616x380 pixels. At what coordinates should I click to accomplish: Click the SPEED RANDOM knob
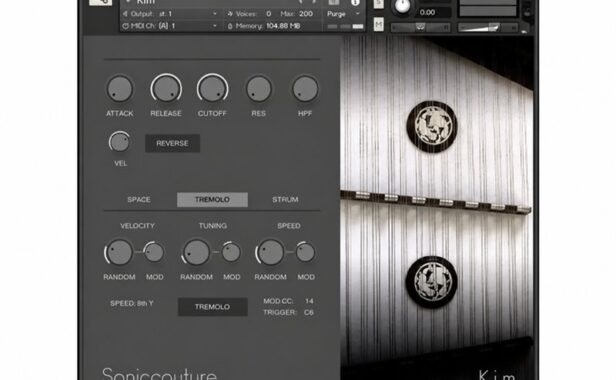270,252
